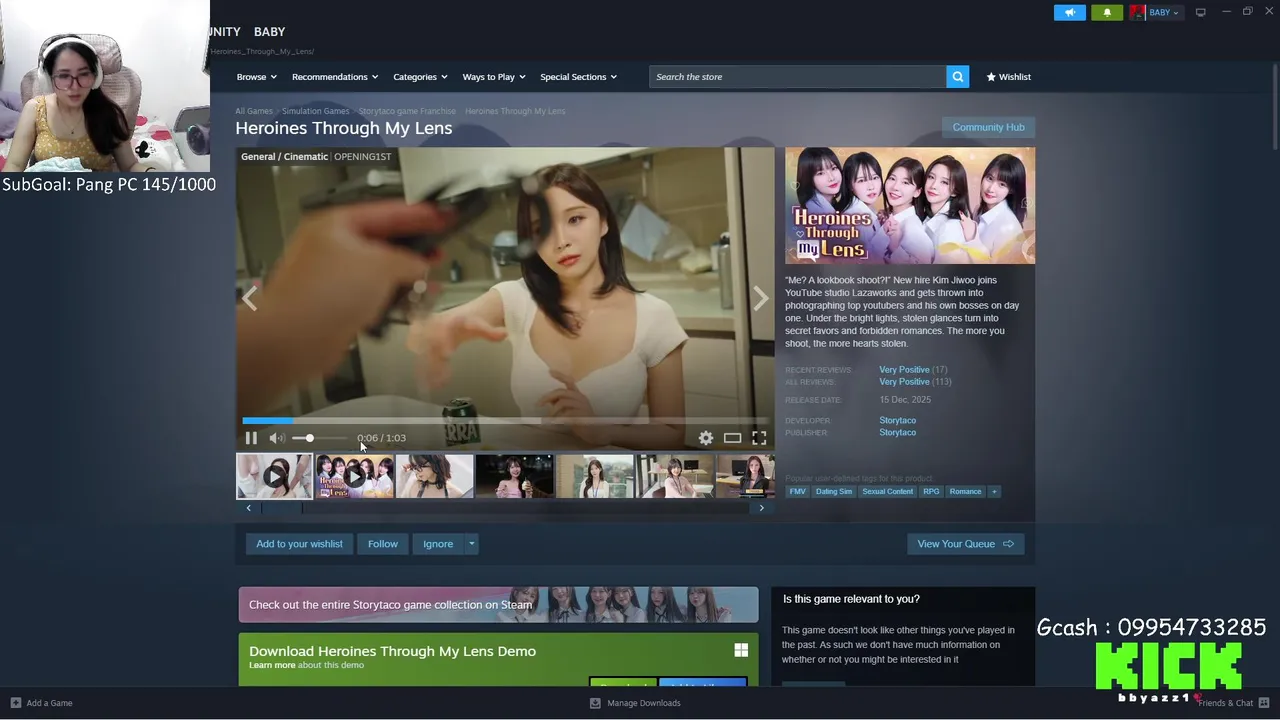Toggle theater mode rectangle icon

[x=732, y=438]
